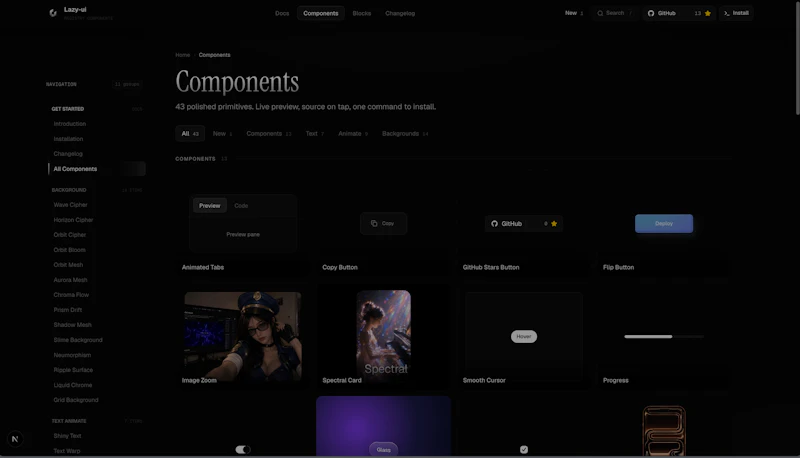800x458 pixels.
Task: Click the Hover pill in Smooth Cursor
Action: coord(523,337)
